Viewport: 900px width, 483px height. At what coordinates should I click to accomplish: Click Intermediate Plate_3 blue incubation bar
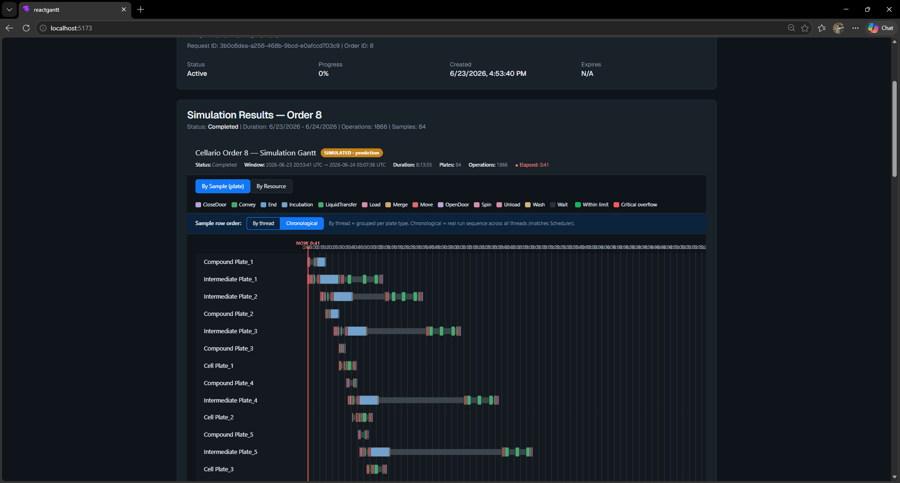tap(356, 331)
